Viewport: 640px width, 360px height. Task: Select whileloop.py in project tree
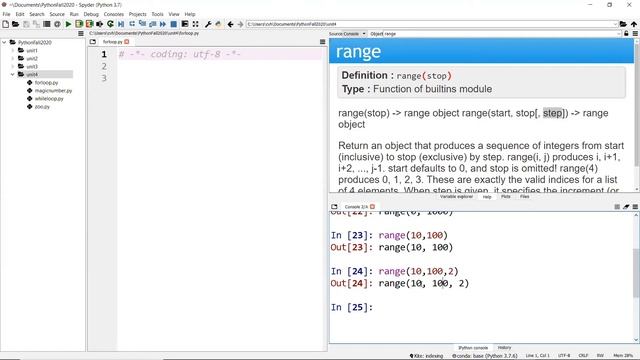click(49, 98)
